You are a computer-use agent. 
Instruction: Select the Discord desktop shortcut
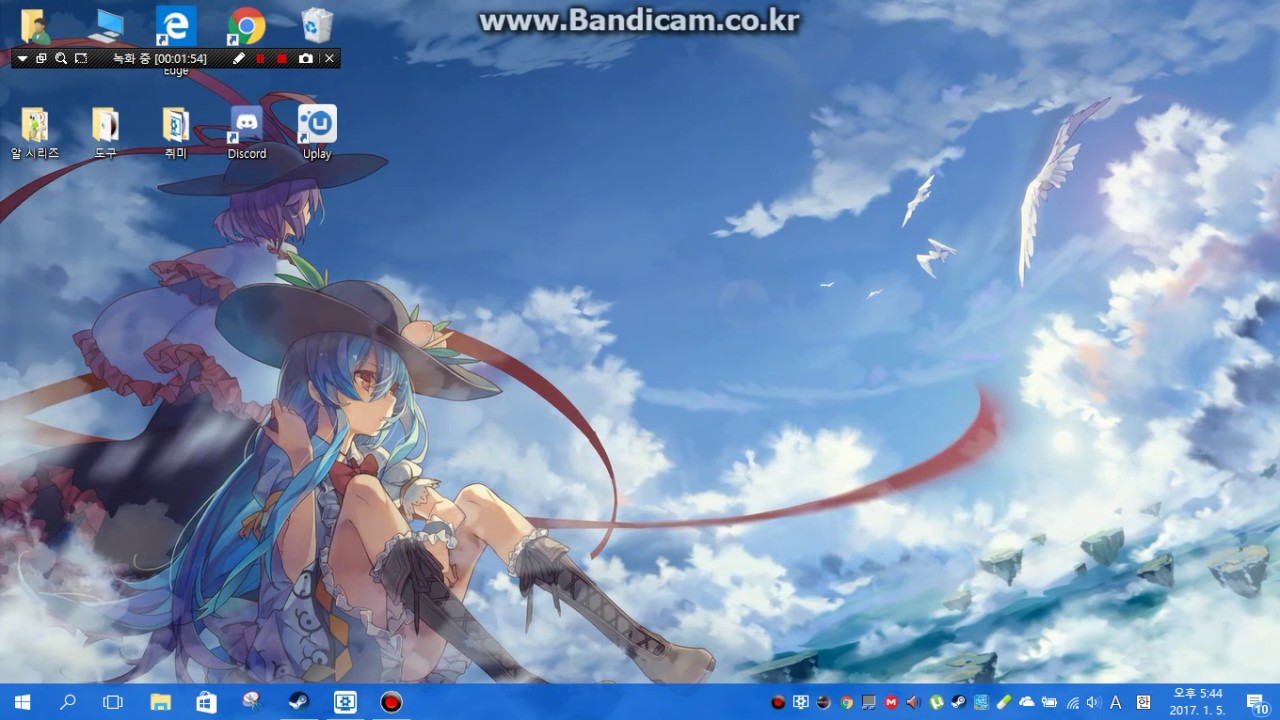pyautogui.click(x=246, y=133)
